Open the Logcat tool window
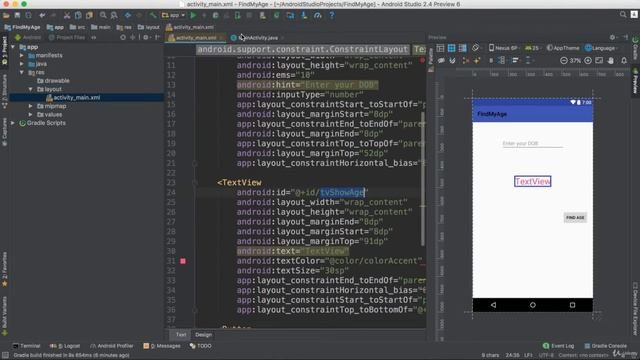Viewport: 640px width, 360px height. [64, 346]
